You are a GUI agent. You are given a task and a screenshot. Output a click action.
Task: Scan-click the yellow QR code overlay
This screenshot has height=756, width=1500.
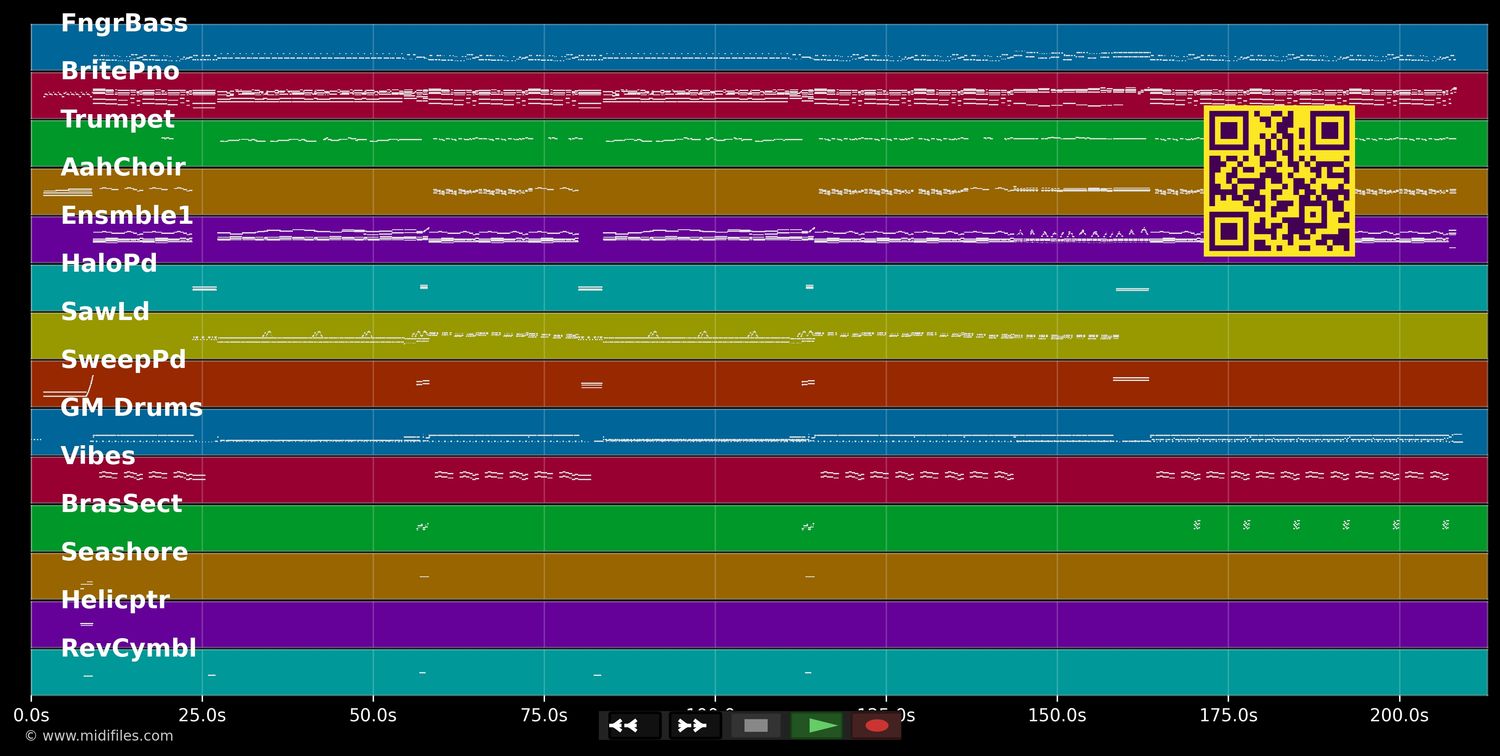pos(1278,181)
